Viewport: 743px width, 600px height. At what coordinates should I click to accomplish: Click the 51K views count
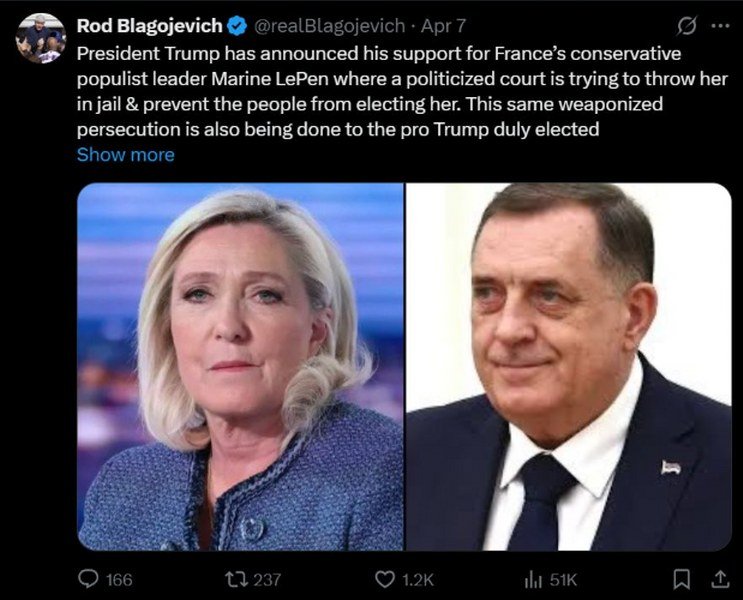pos(563,580)
